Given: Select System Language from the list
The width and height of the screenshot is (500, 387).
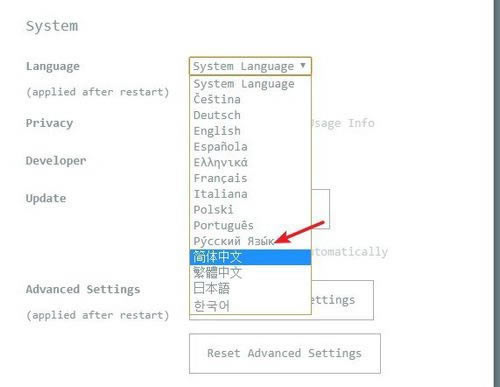Looking at the screenshot, I should coord(250,84).
